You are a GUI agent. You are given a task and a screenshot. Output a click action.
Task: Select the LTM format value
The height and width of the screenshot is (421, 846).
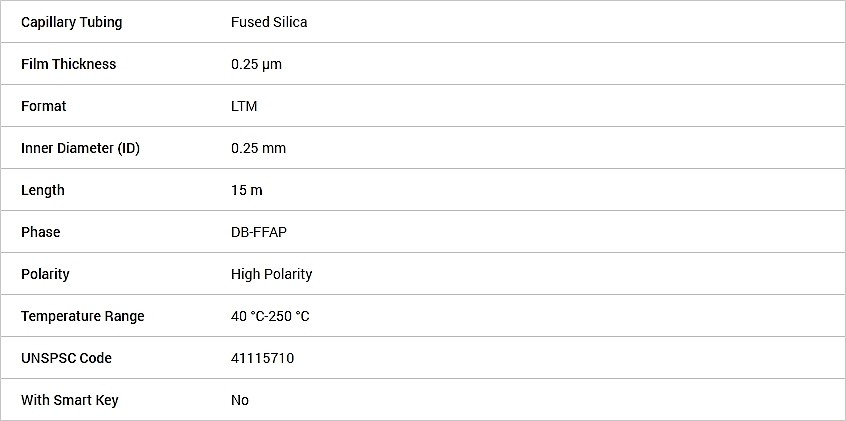tap(244, 106)
